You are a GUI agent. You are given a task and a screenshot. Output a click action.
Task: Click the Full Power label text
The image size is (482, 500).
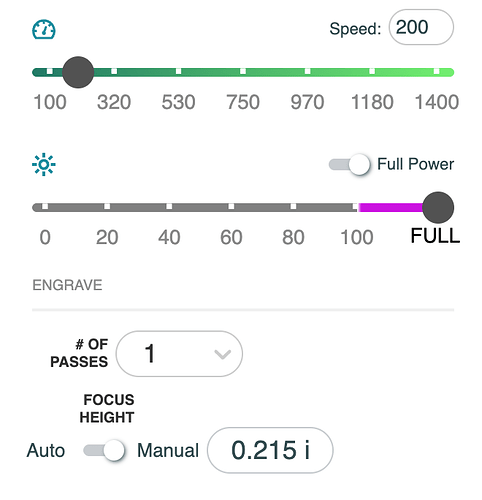tap(416, 164)
